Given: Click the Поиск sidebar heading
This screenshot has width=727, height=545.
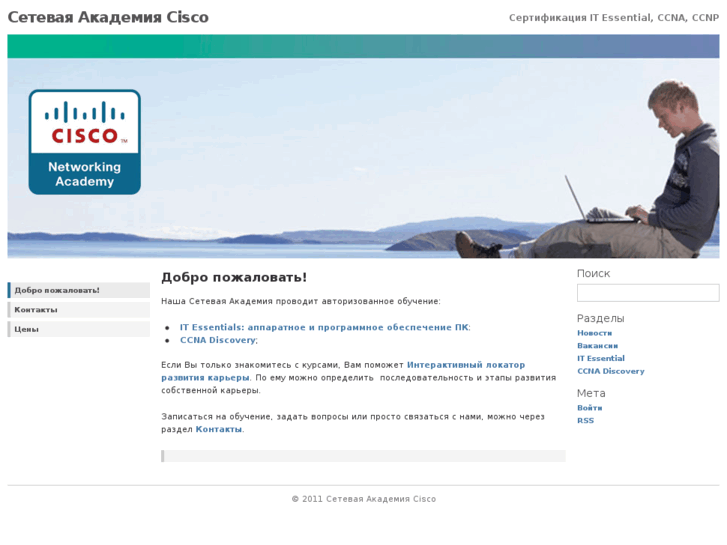Looking at the screenshot, I should tap(593, 274).
